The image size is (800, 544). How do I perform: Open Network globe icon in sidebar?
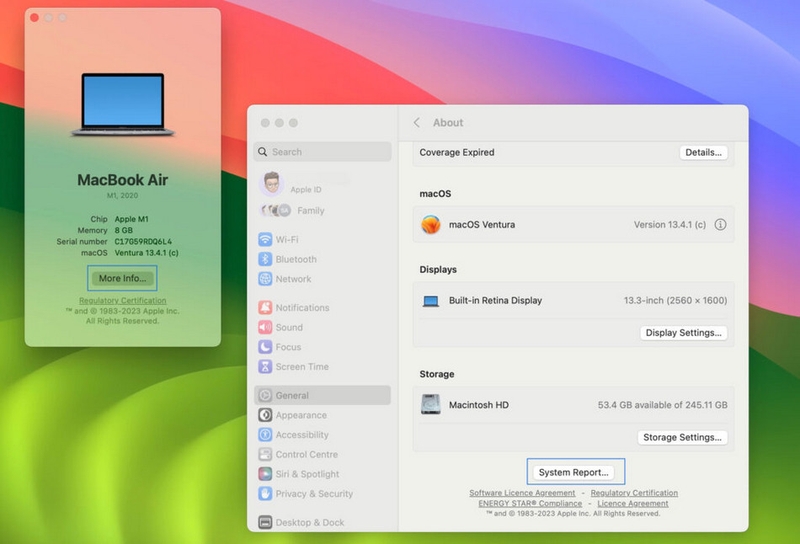pos(265,279)
